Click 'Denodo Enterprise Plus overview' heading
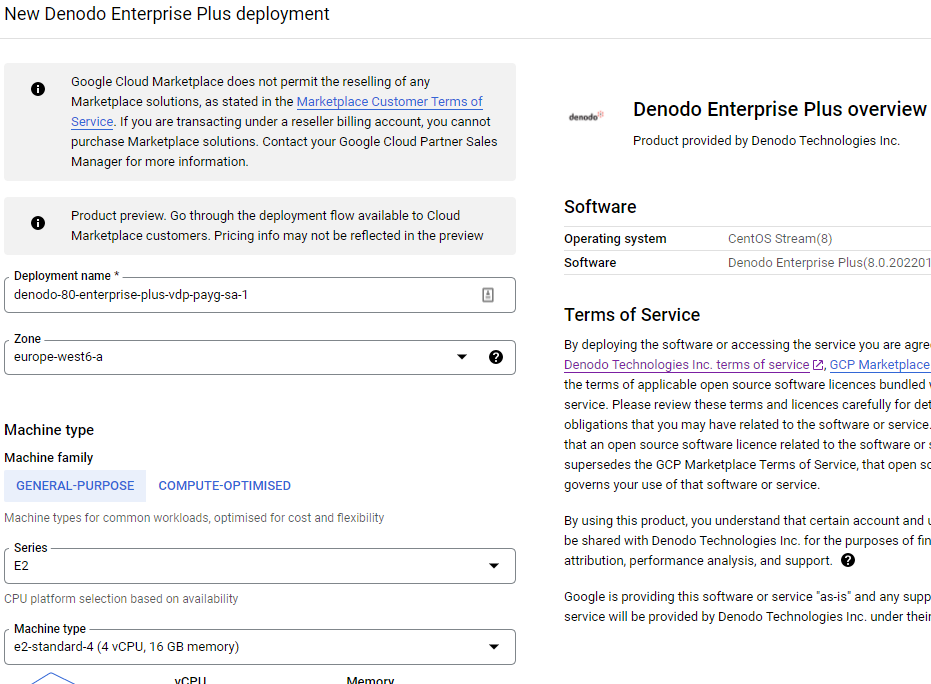Screen dimensions: 931x684 780,109
